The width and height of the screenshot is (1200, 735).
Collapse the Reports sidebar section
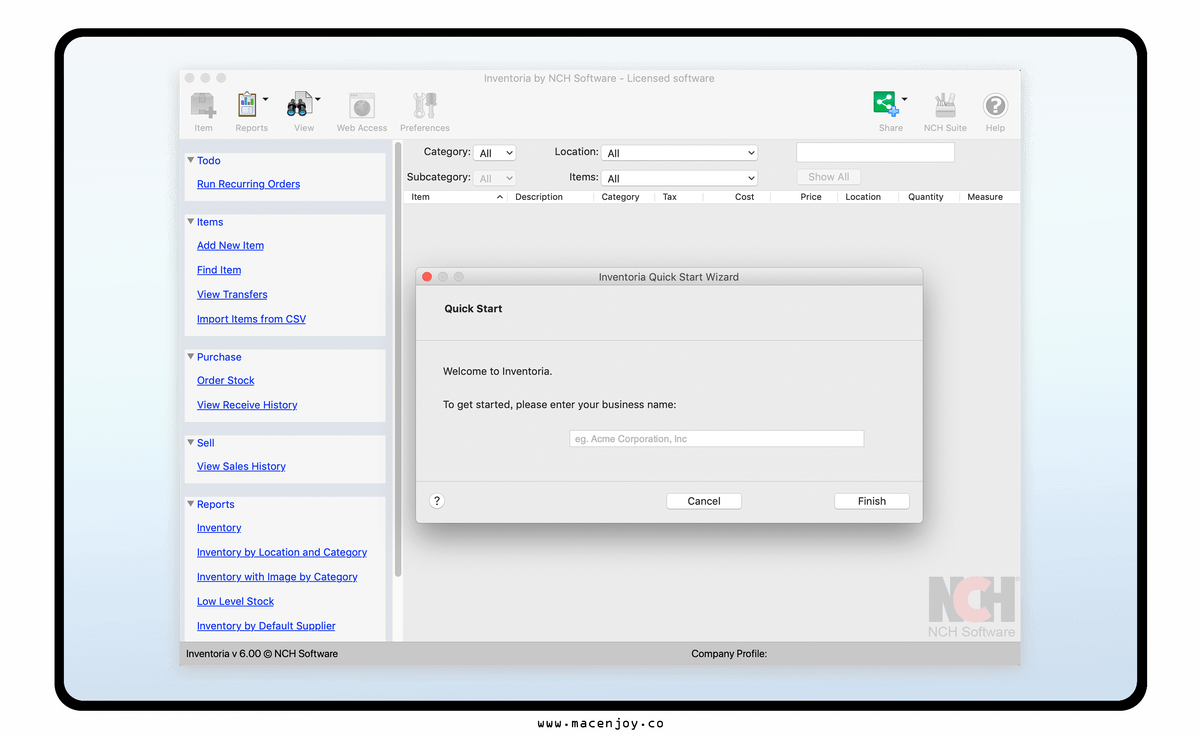(191, 504)
